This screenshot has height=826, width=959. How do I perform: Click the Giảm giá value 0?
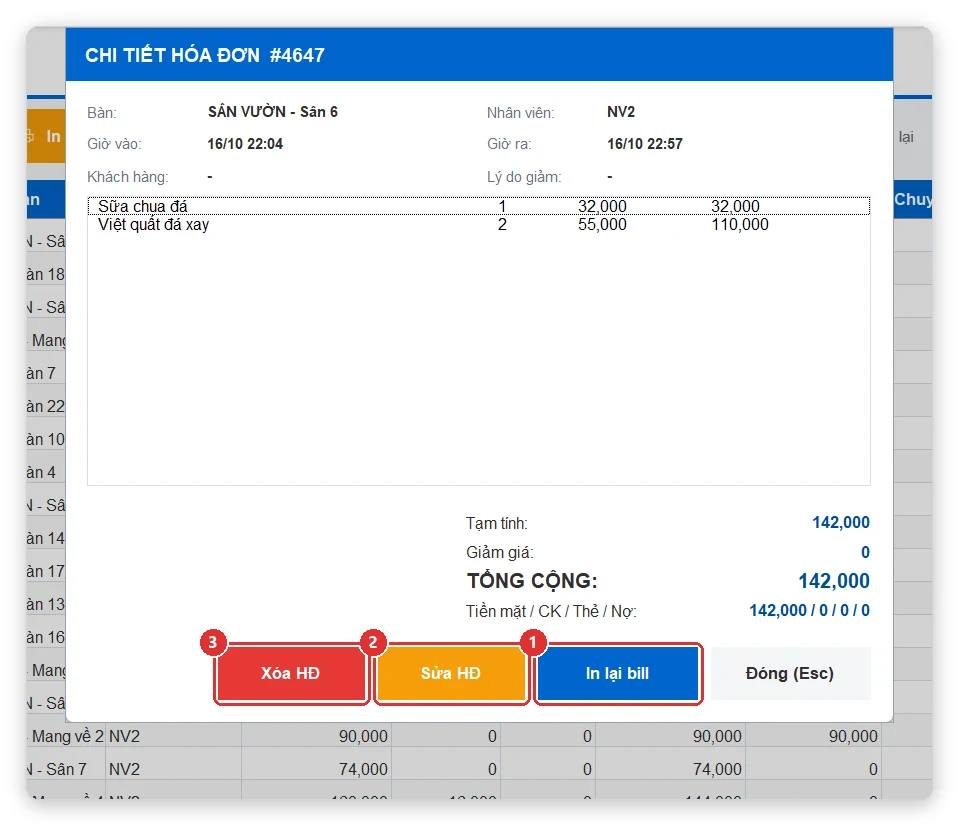865,552
